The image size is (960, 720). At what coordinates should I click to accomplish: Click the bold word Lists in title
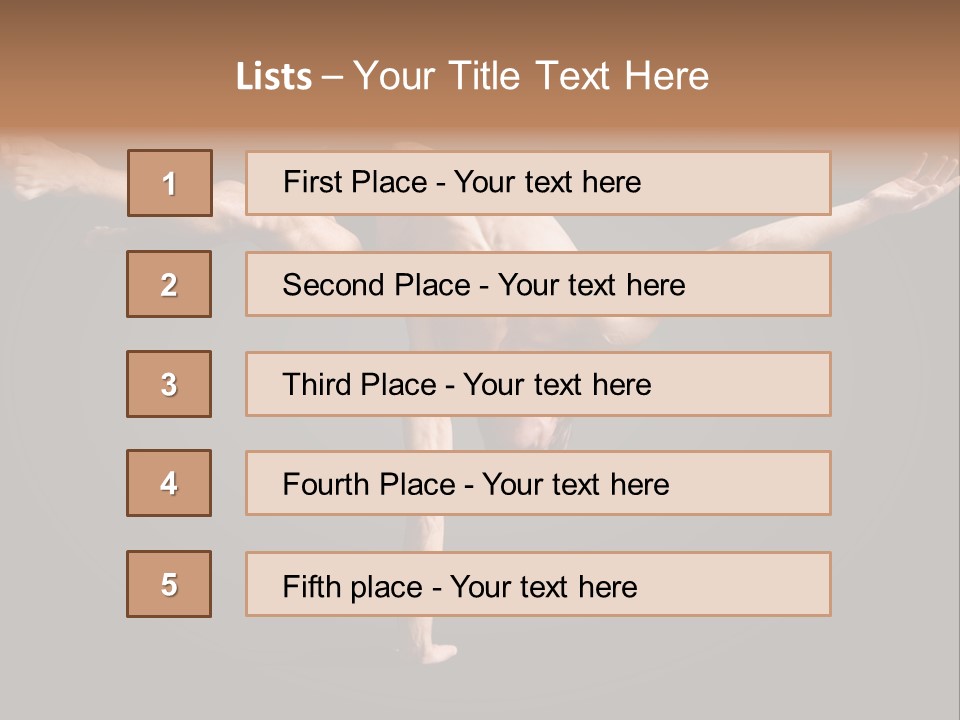274,76
